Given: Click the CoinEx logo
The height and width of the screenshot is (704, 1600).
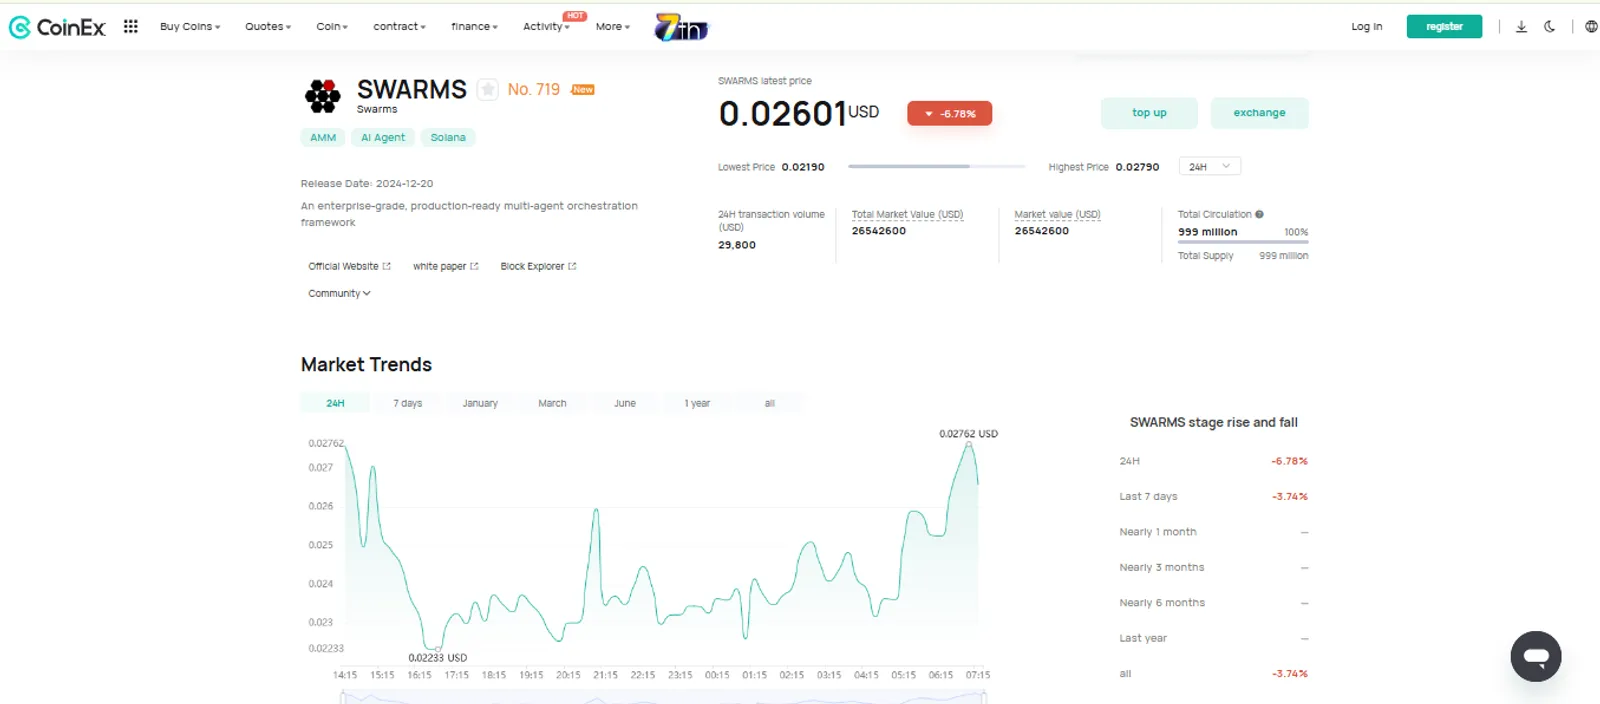Looking at the screenshot, I should tap(56, 27).
